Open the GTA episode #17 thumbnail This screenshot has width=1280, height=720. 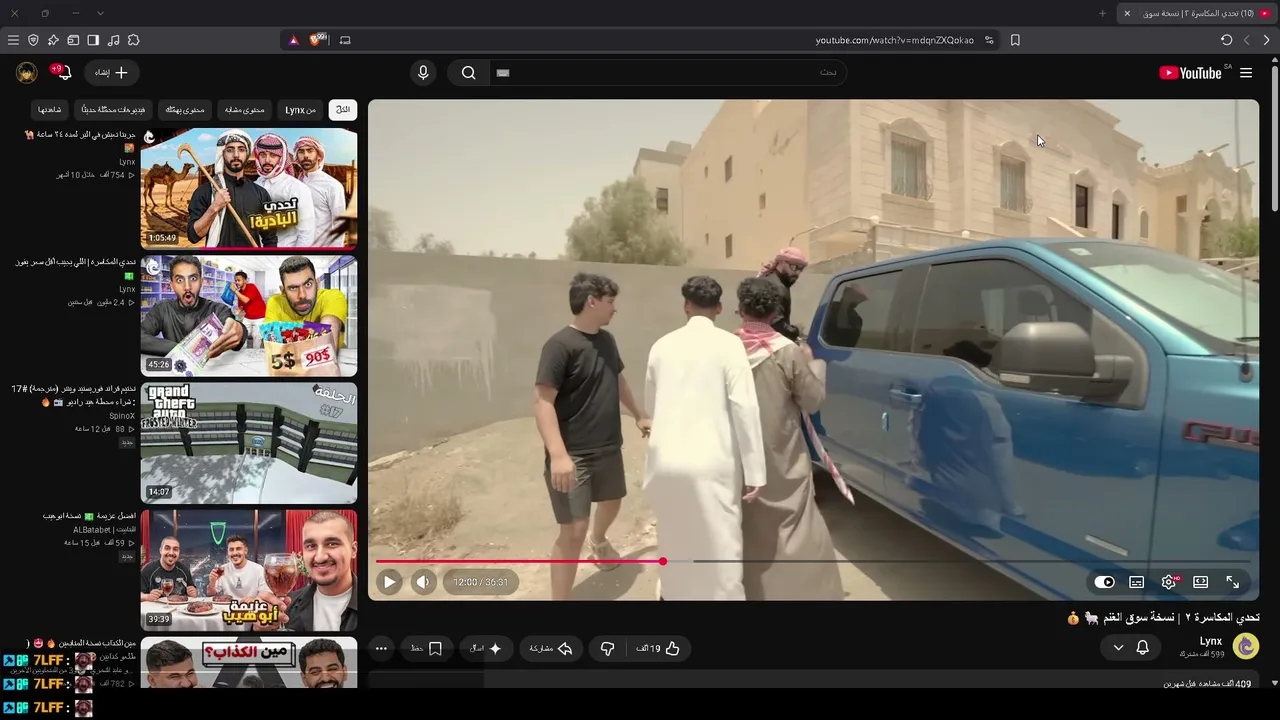pos(248,442)
